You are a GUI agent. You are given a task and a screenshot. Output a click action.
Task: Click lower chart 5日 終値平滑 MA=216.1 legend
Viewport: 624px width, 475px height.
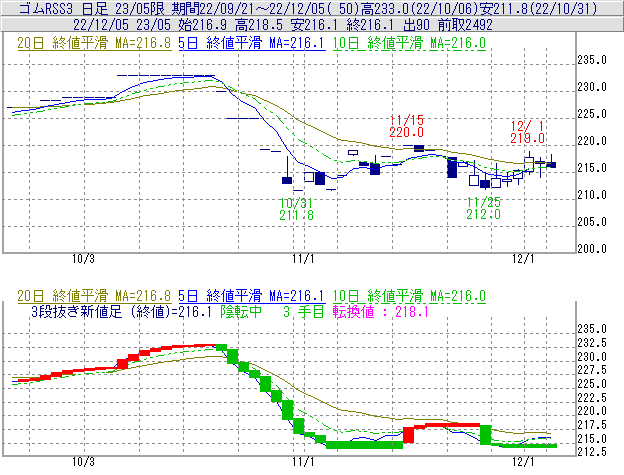(x=252, y=296)
